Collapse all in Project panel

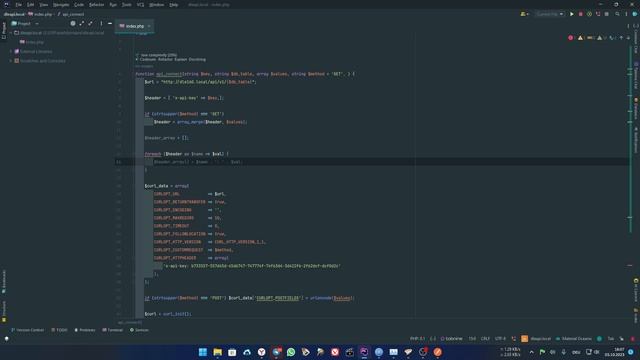pos(90,24)
